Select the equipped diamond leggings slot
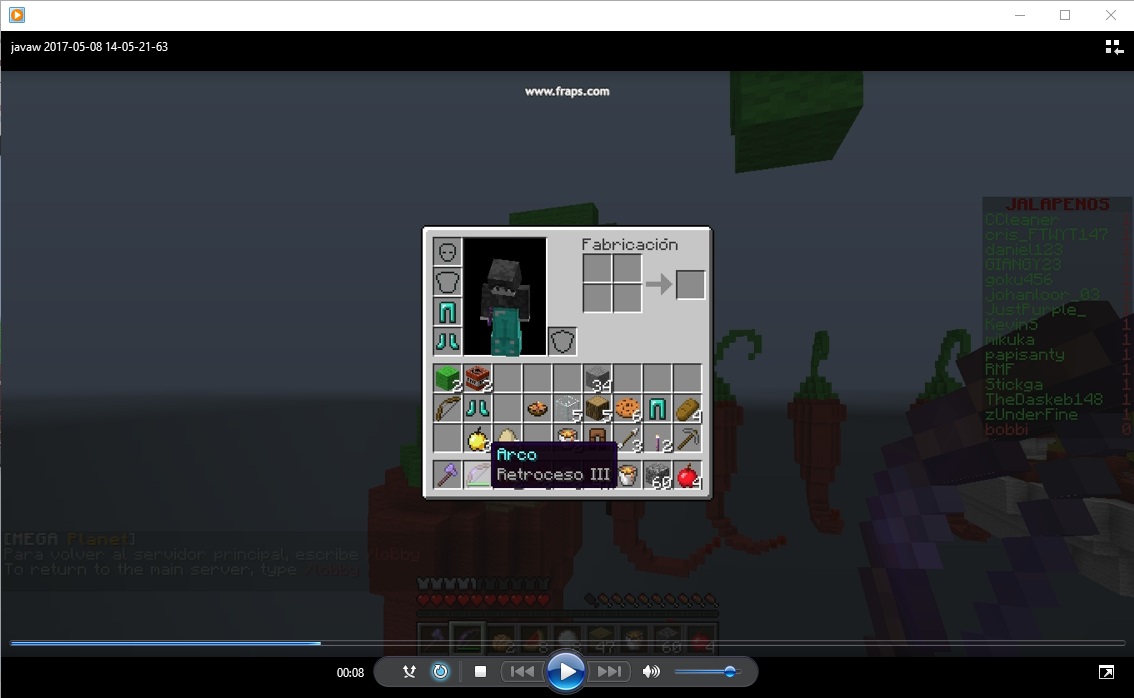The image size is (1134, 698). coord(448,312)
